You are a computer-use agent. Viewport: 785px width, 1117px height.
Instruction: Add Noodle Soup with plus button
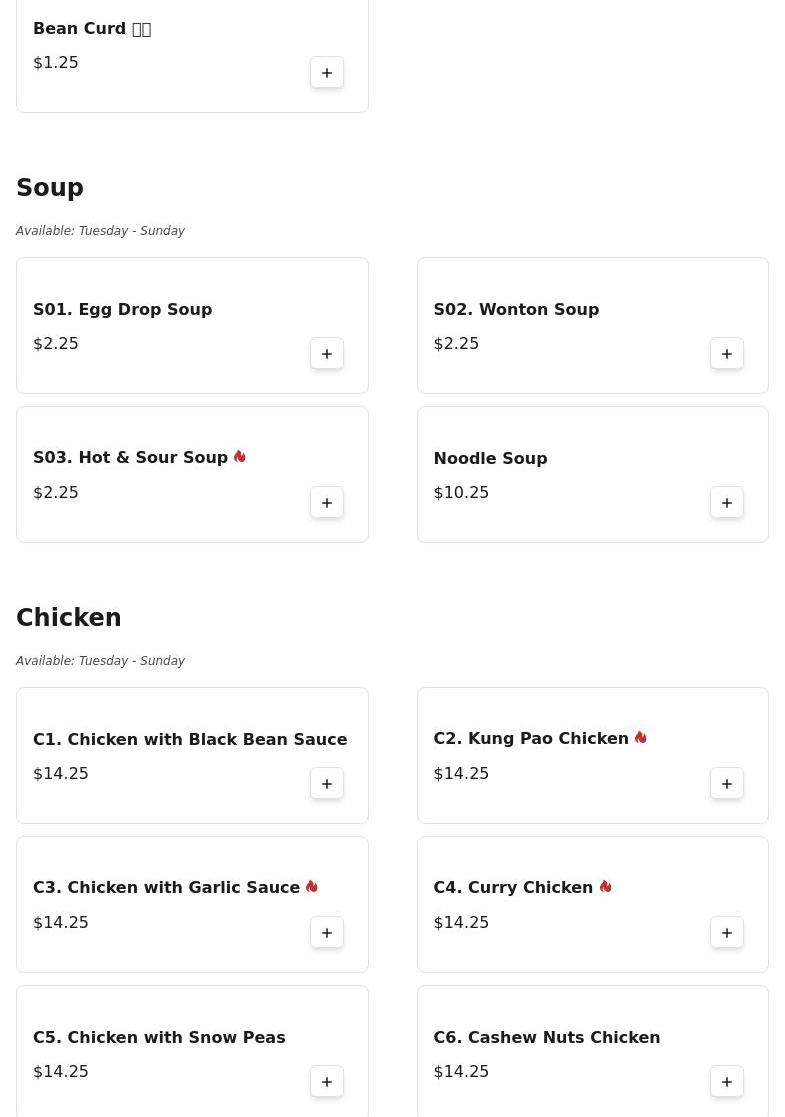(x=727, y=503)
